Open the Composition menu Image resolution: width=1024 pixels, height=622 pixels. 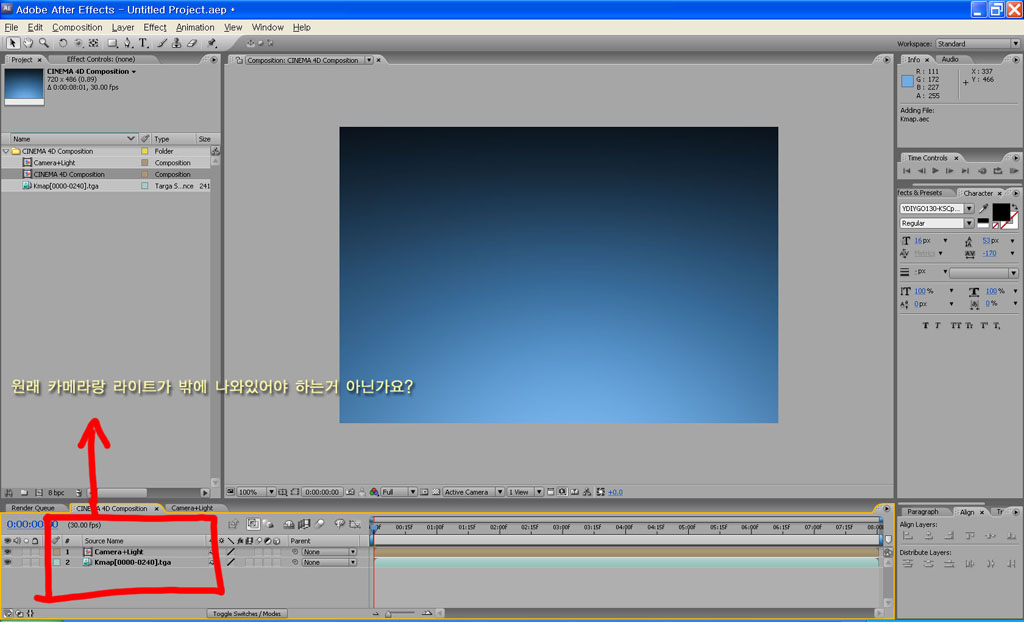point(77,27)
